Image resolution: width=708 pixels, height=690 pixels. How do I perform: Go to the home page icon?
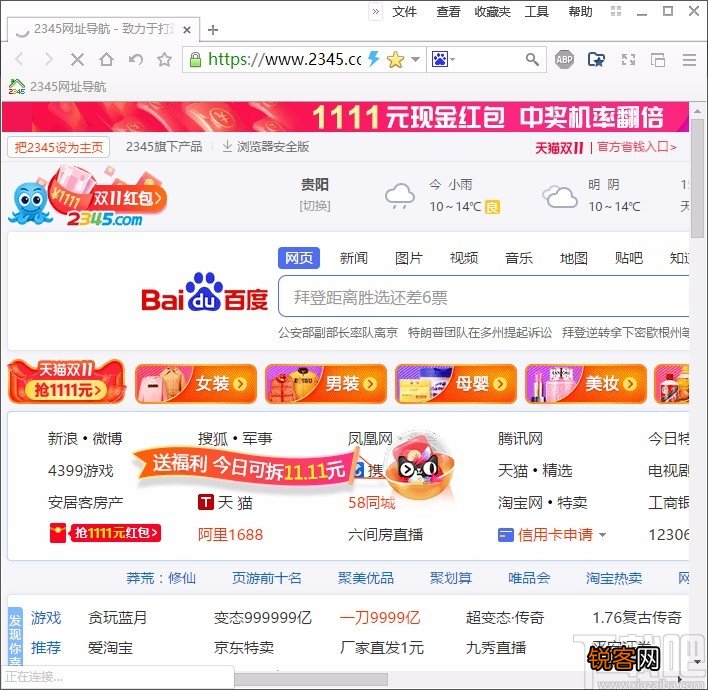(x=107, y=59)
